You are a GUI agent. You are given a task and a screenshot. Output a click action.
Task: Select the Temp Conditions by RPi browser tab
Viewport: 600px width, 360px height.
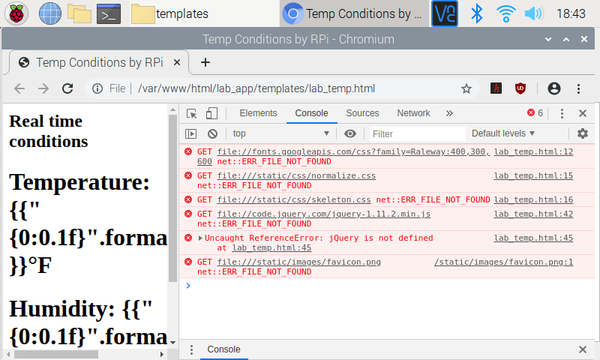click(x=99, y=62)
